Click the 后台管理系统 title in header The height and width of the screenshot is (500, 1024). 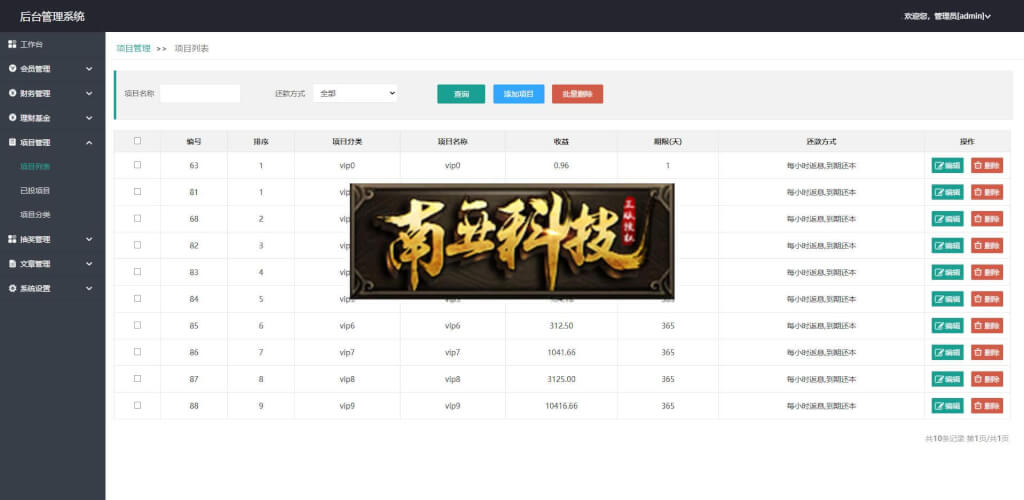click(52, 16)
